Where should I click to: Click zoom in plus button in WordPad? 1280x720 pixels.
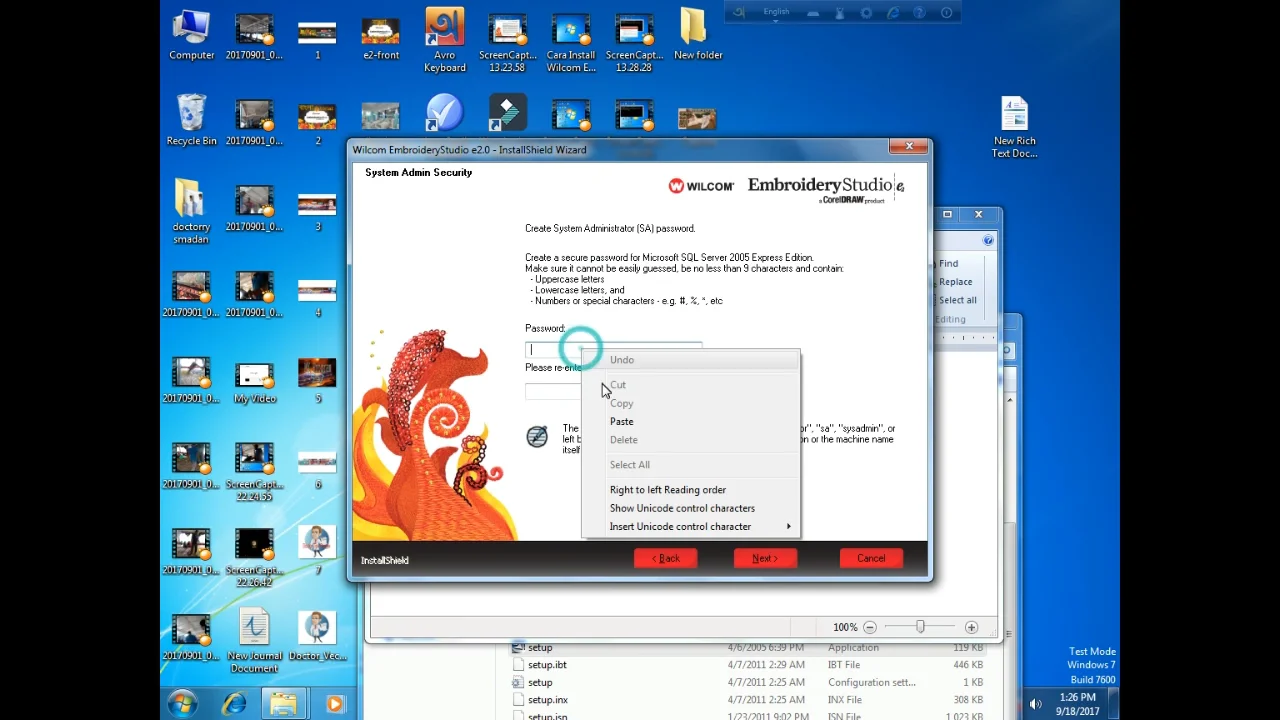point(971,627)
